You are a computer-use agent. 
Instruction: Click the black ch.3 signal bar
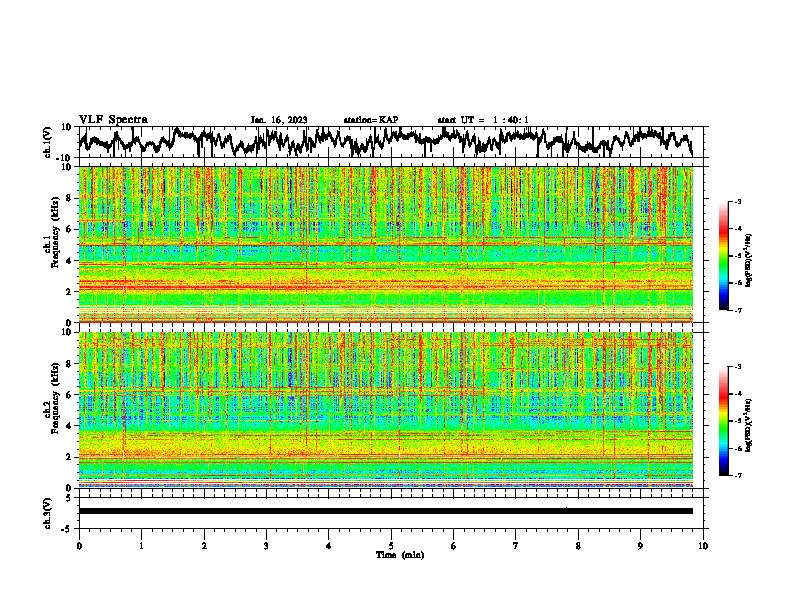click(x=386, y=511)
